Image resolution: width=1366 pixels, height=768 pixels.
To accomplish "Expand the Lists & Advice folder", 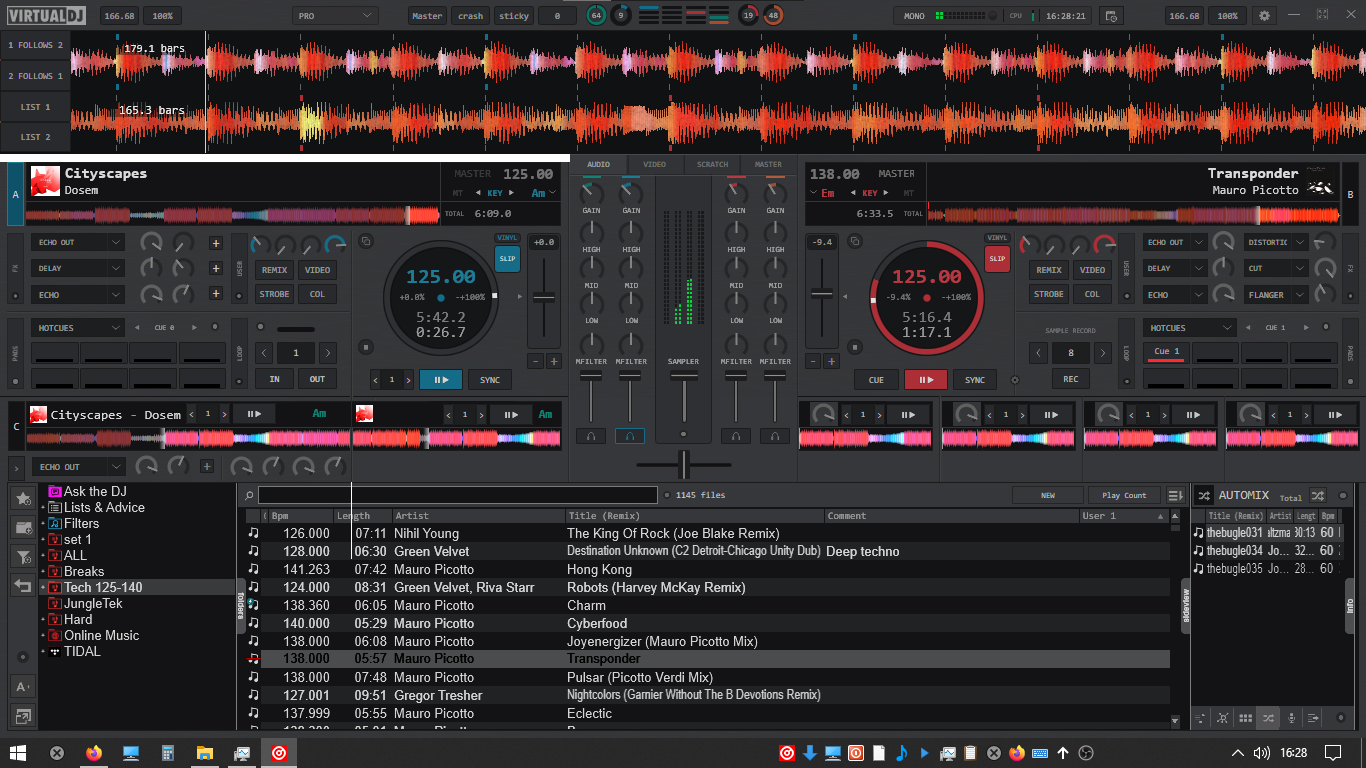I will click(43, 508).
